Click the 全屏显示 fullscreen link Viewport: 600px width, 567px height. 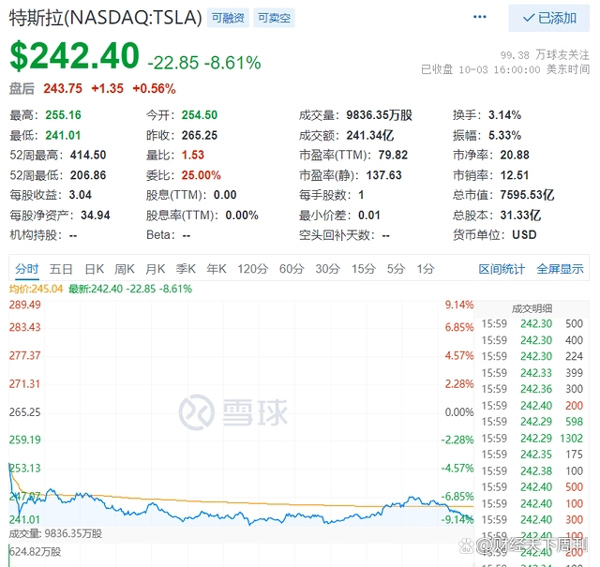560,269
